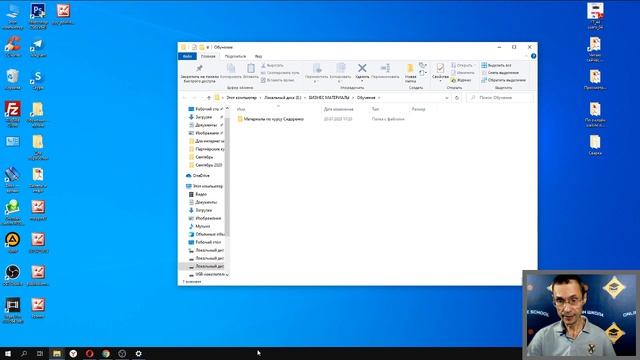Select OneDrive in navigation pane
640x360 pixels.
(197, 176)
